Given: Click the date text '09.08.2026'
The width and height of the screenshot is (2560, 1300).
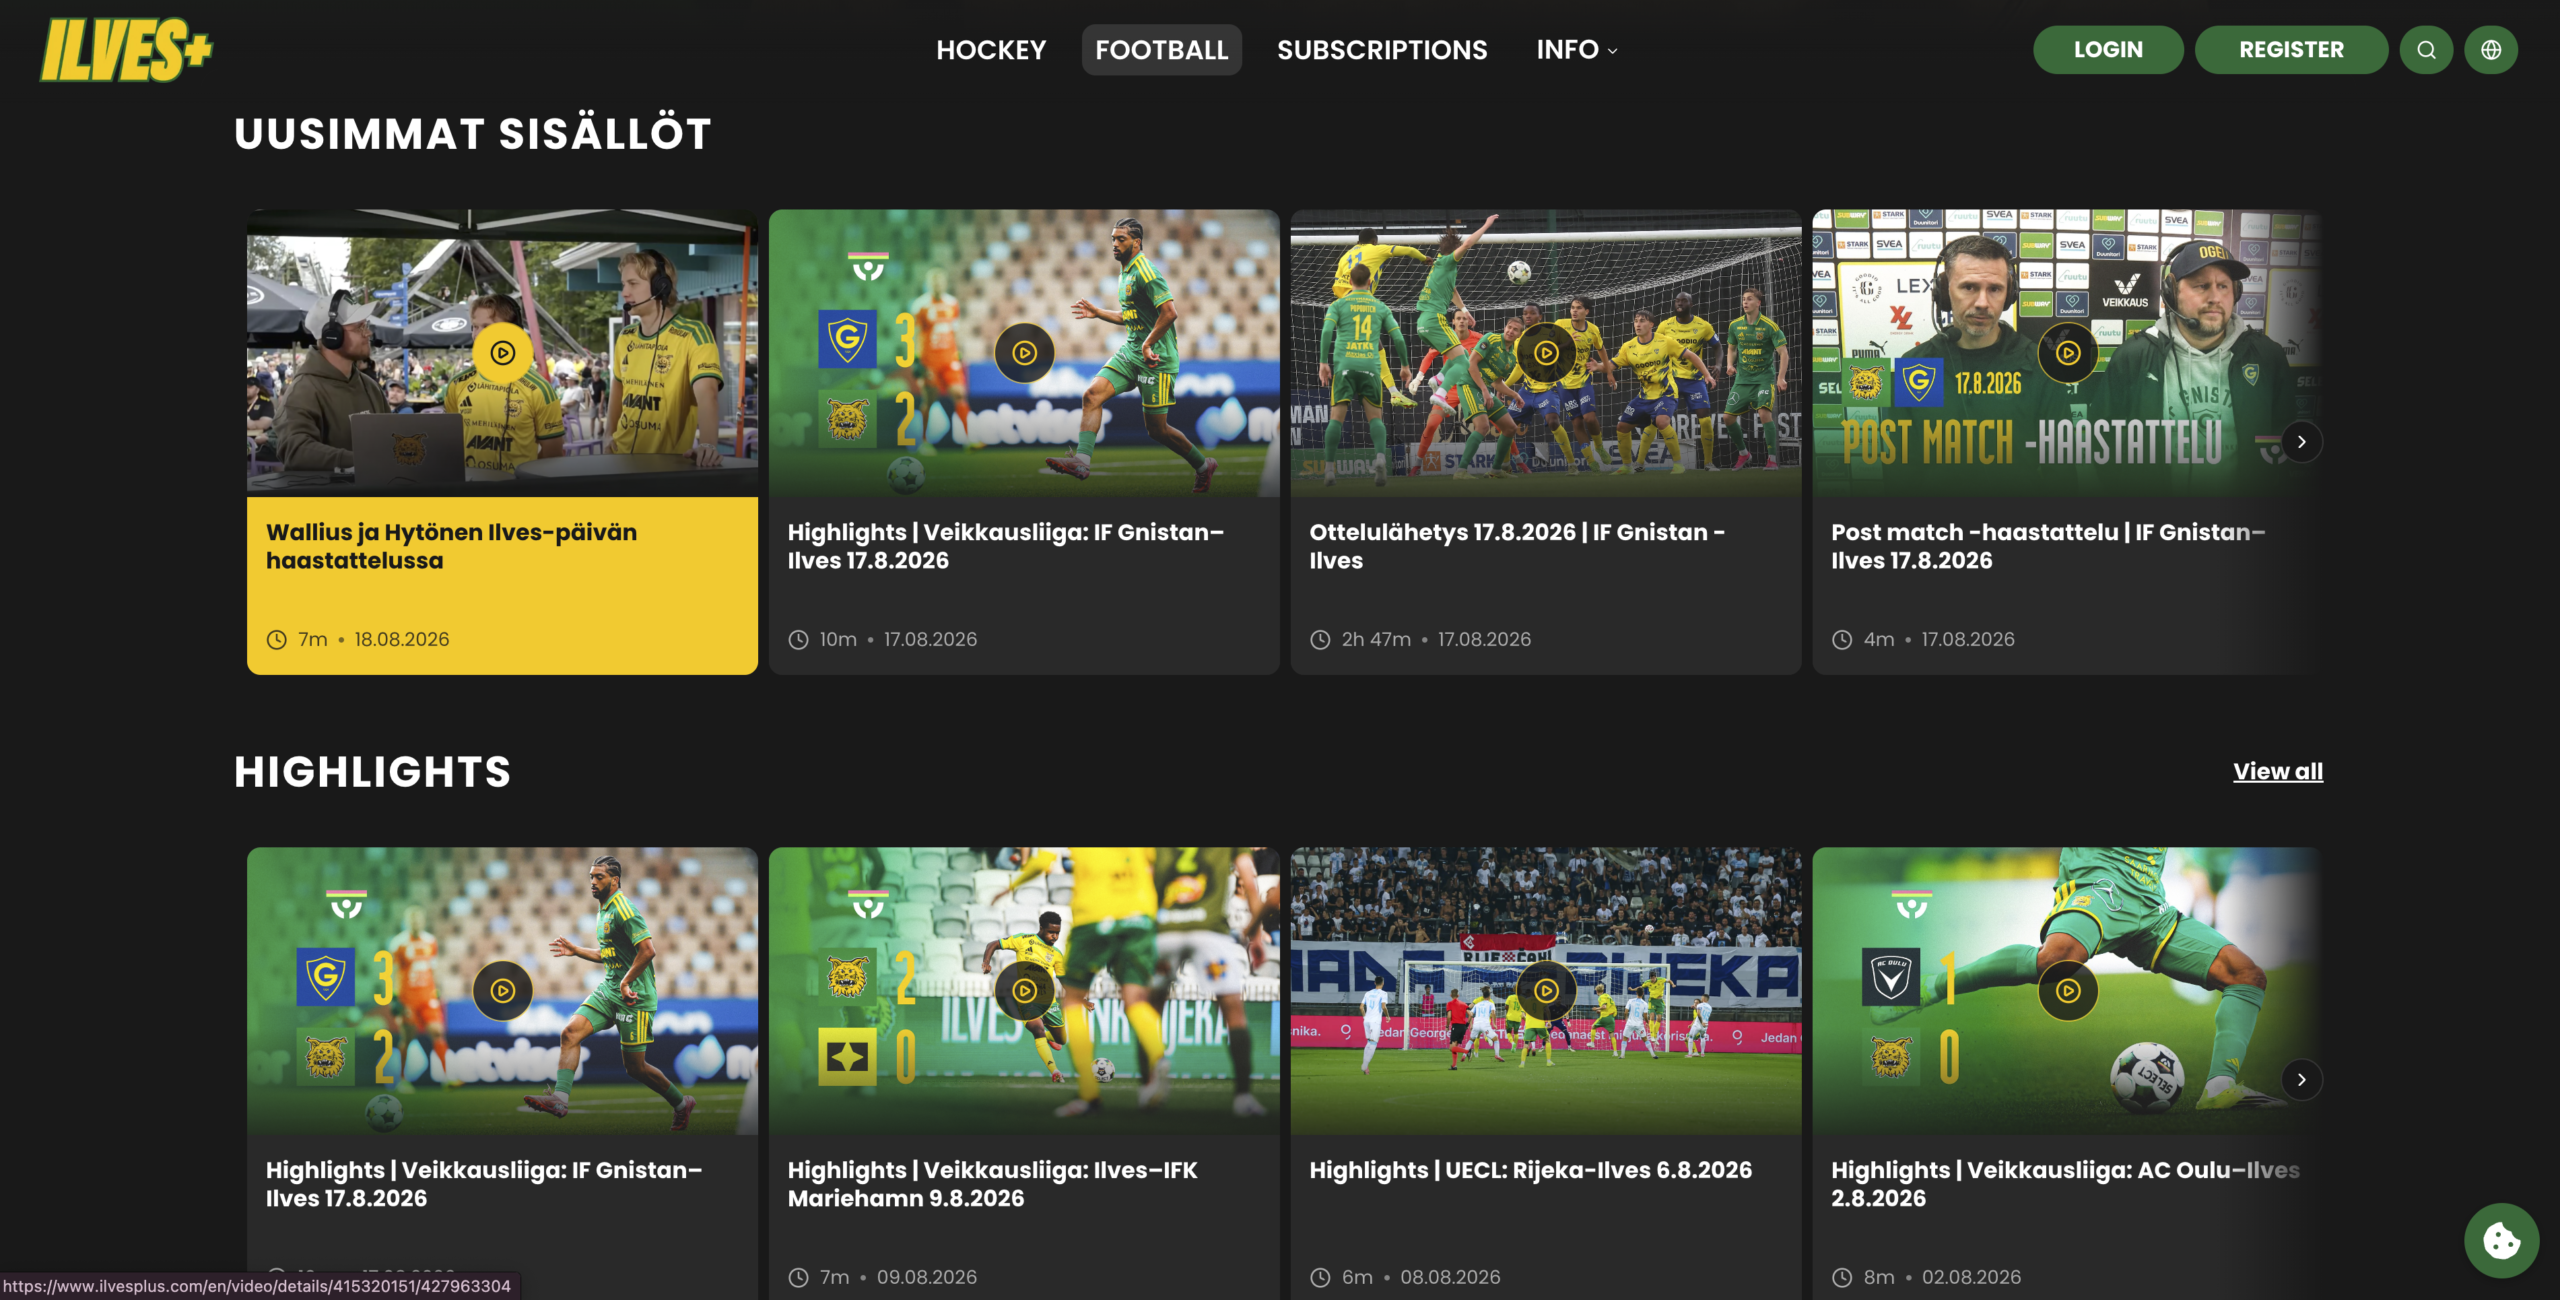Looking at the screenshot, I should 927,1278.
